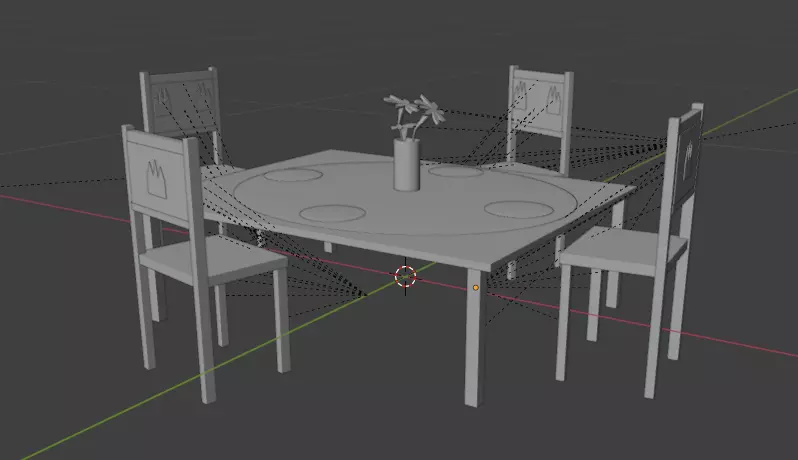This screenshot has width=798, height=460.
Task: Select the back-right chair's backrest
Action: click(x=538, y=102)
